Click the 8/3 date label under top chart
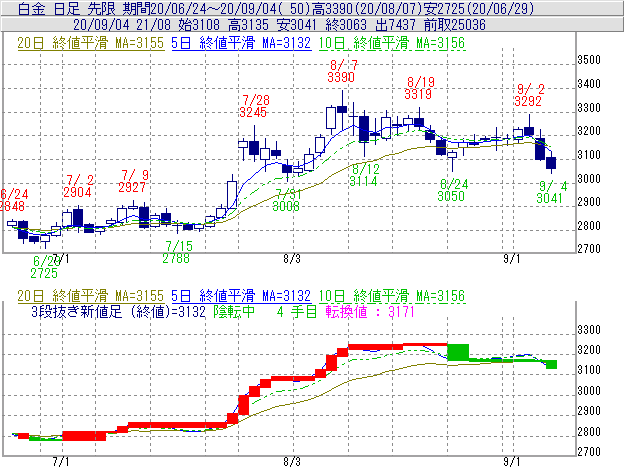 292,259
